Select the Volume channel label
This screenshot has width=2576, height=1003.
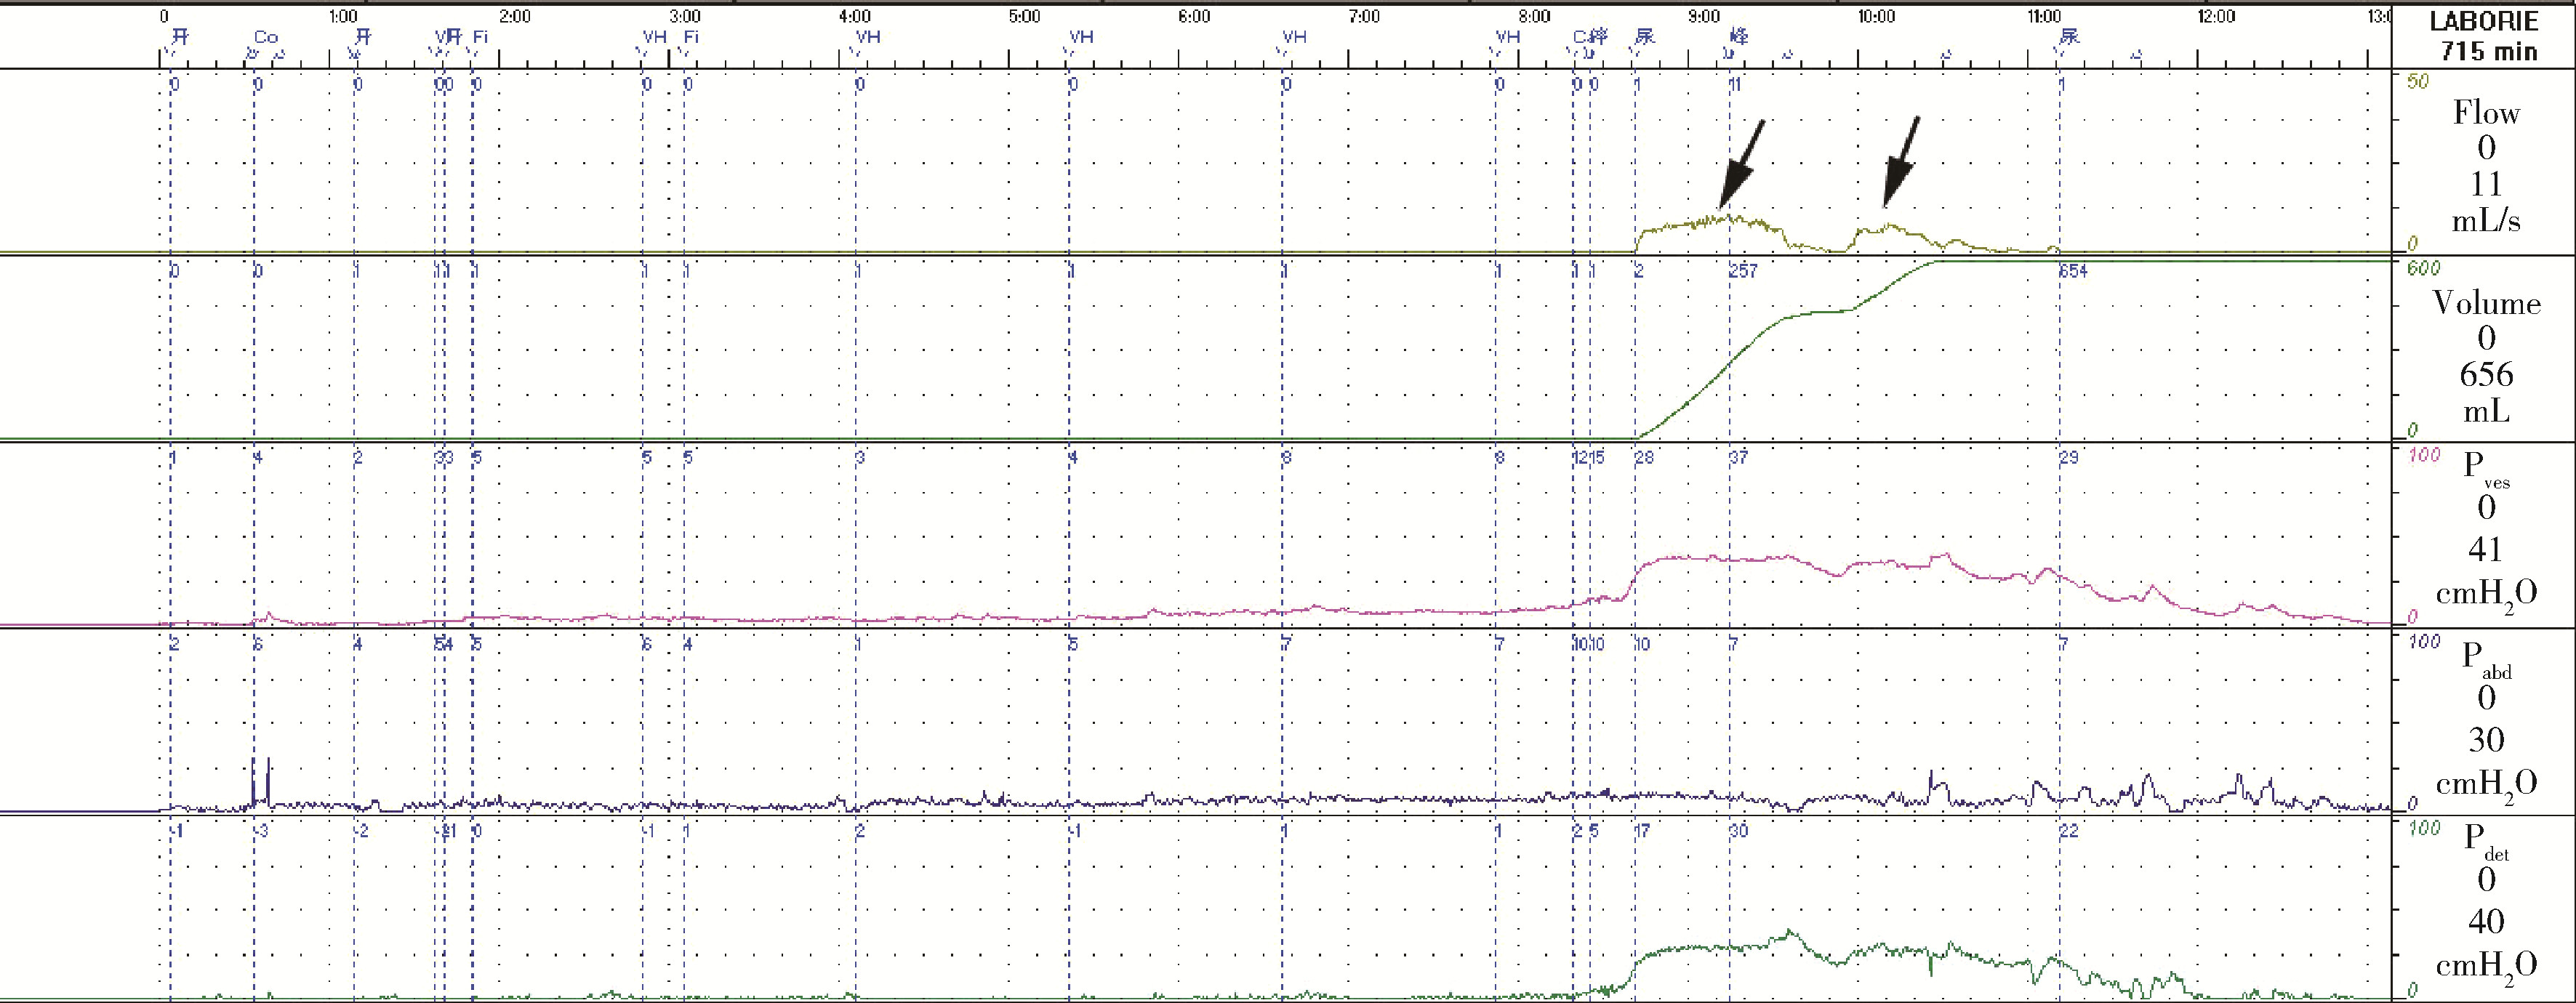point(2486,303)
